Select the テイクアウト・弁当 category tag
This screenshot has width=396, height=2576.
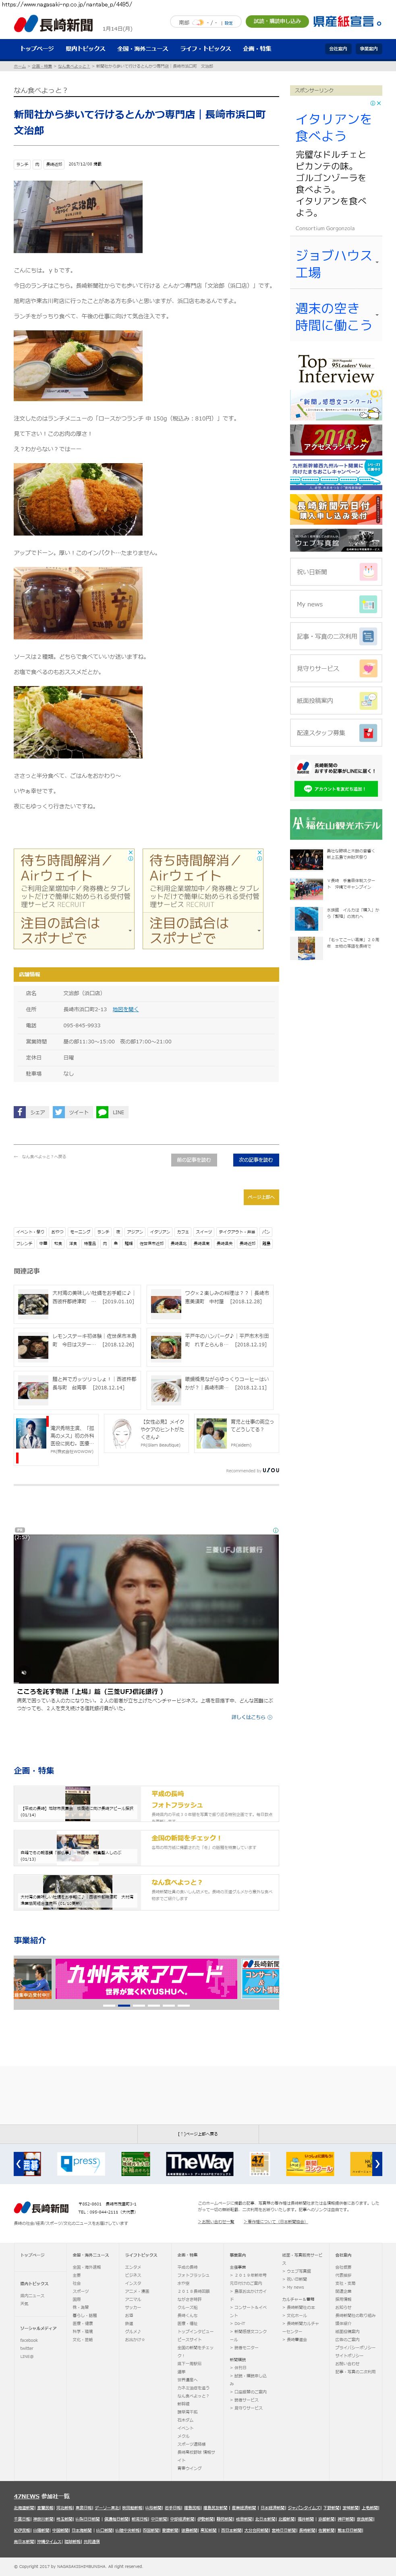[x=237, y=1232]
